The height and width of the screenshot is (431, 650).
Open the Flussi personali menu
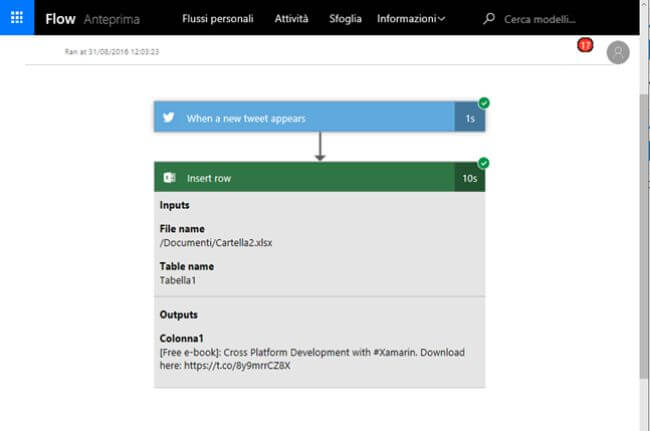tap(218, 19)
